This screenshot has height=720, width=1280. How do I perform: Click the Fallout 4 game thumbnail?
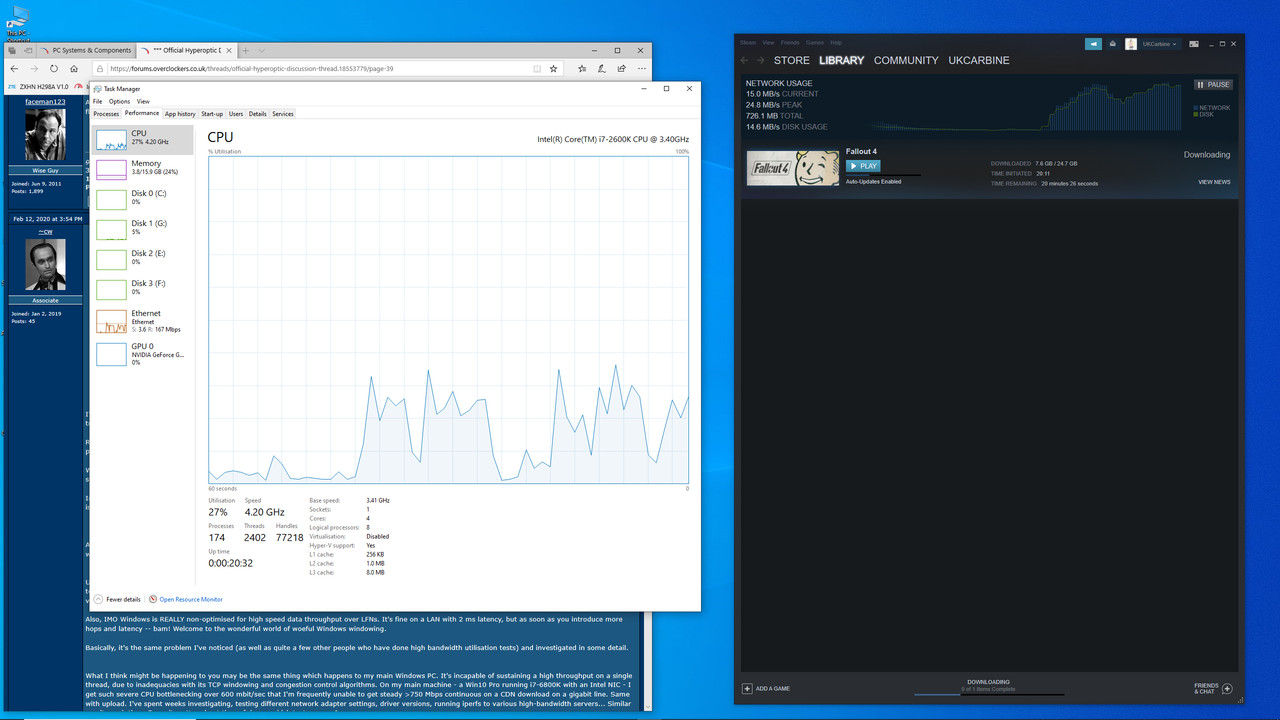793,168
